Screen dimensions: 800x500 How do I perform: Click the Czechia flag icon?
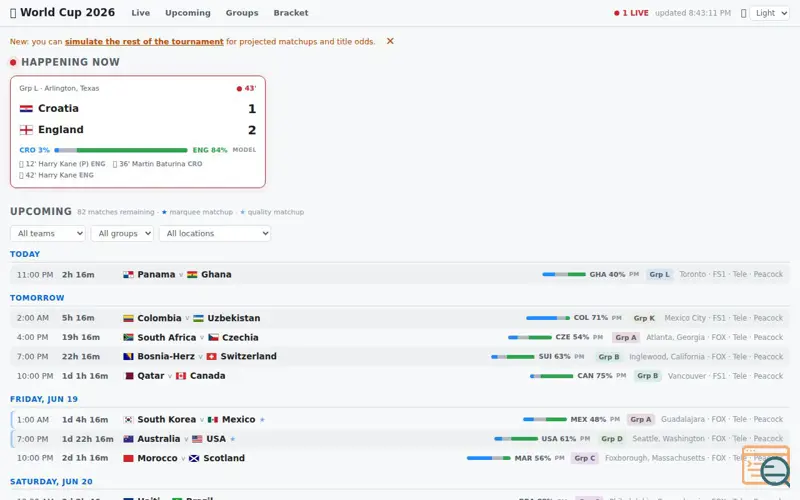[x=213, y=338]
